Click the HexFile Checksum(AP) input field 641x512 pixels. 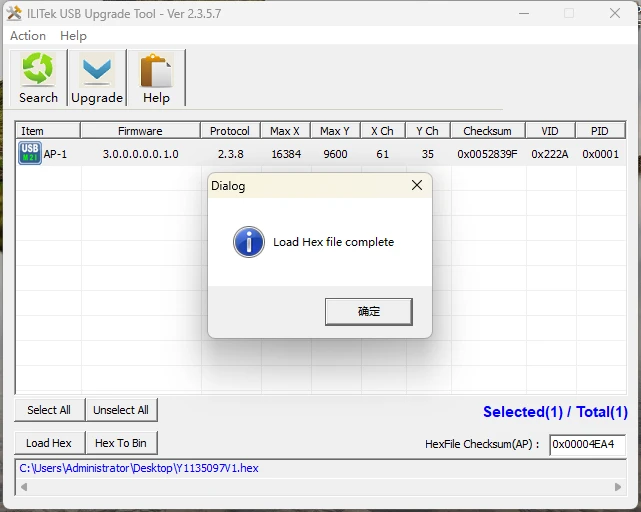(587, 445)
